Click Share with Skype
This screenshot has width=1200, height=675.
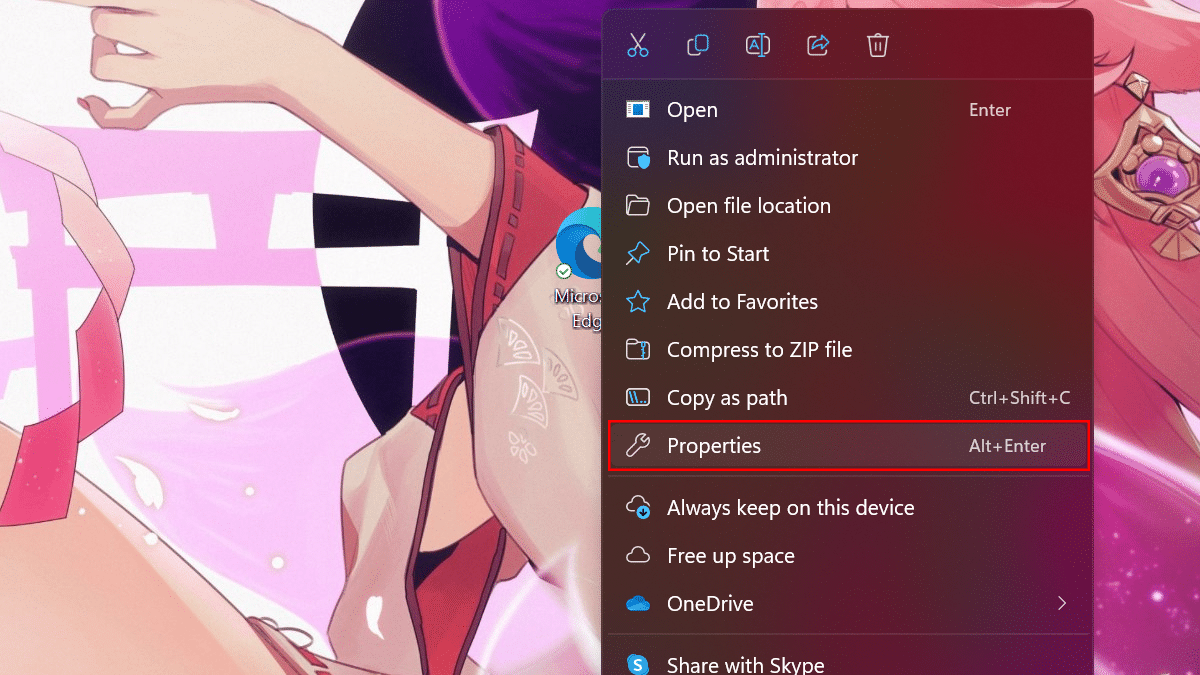[x=745, y=664]
